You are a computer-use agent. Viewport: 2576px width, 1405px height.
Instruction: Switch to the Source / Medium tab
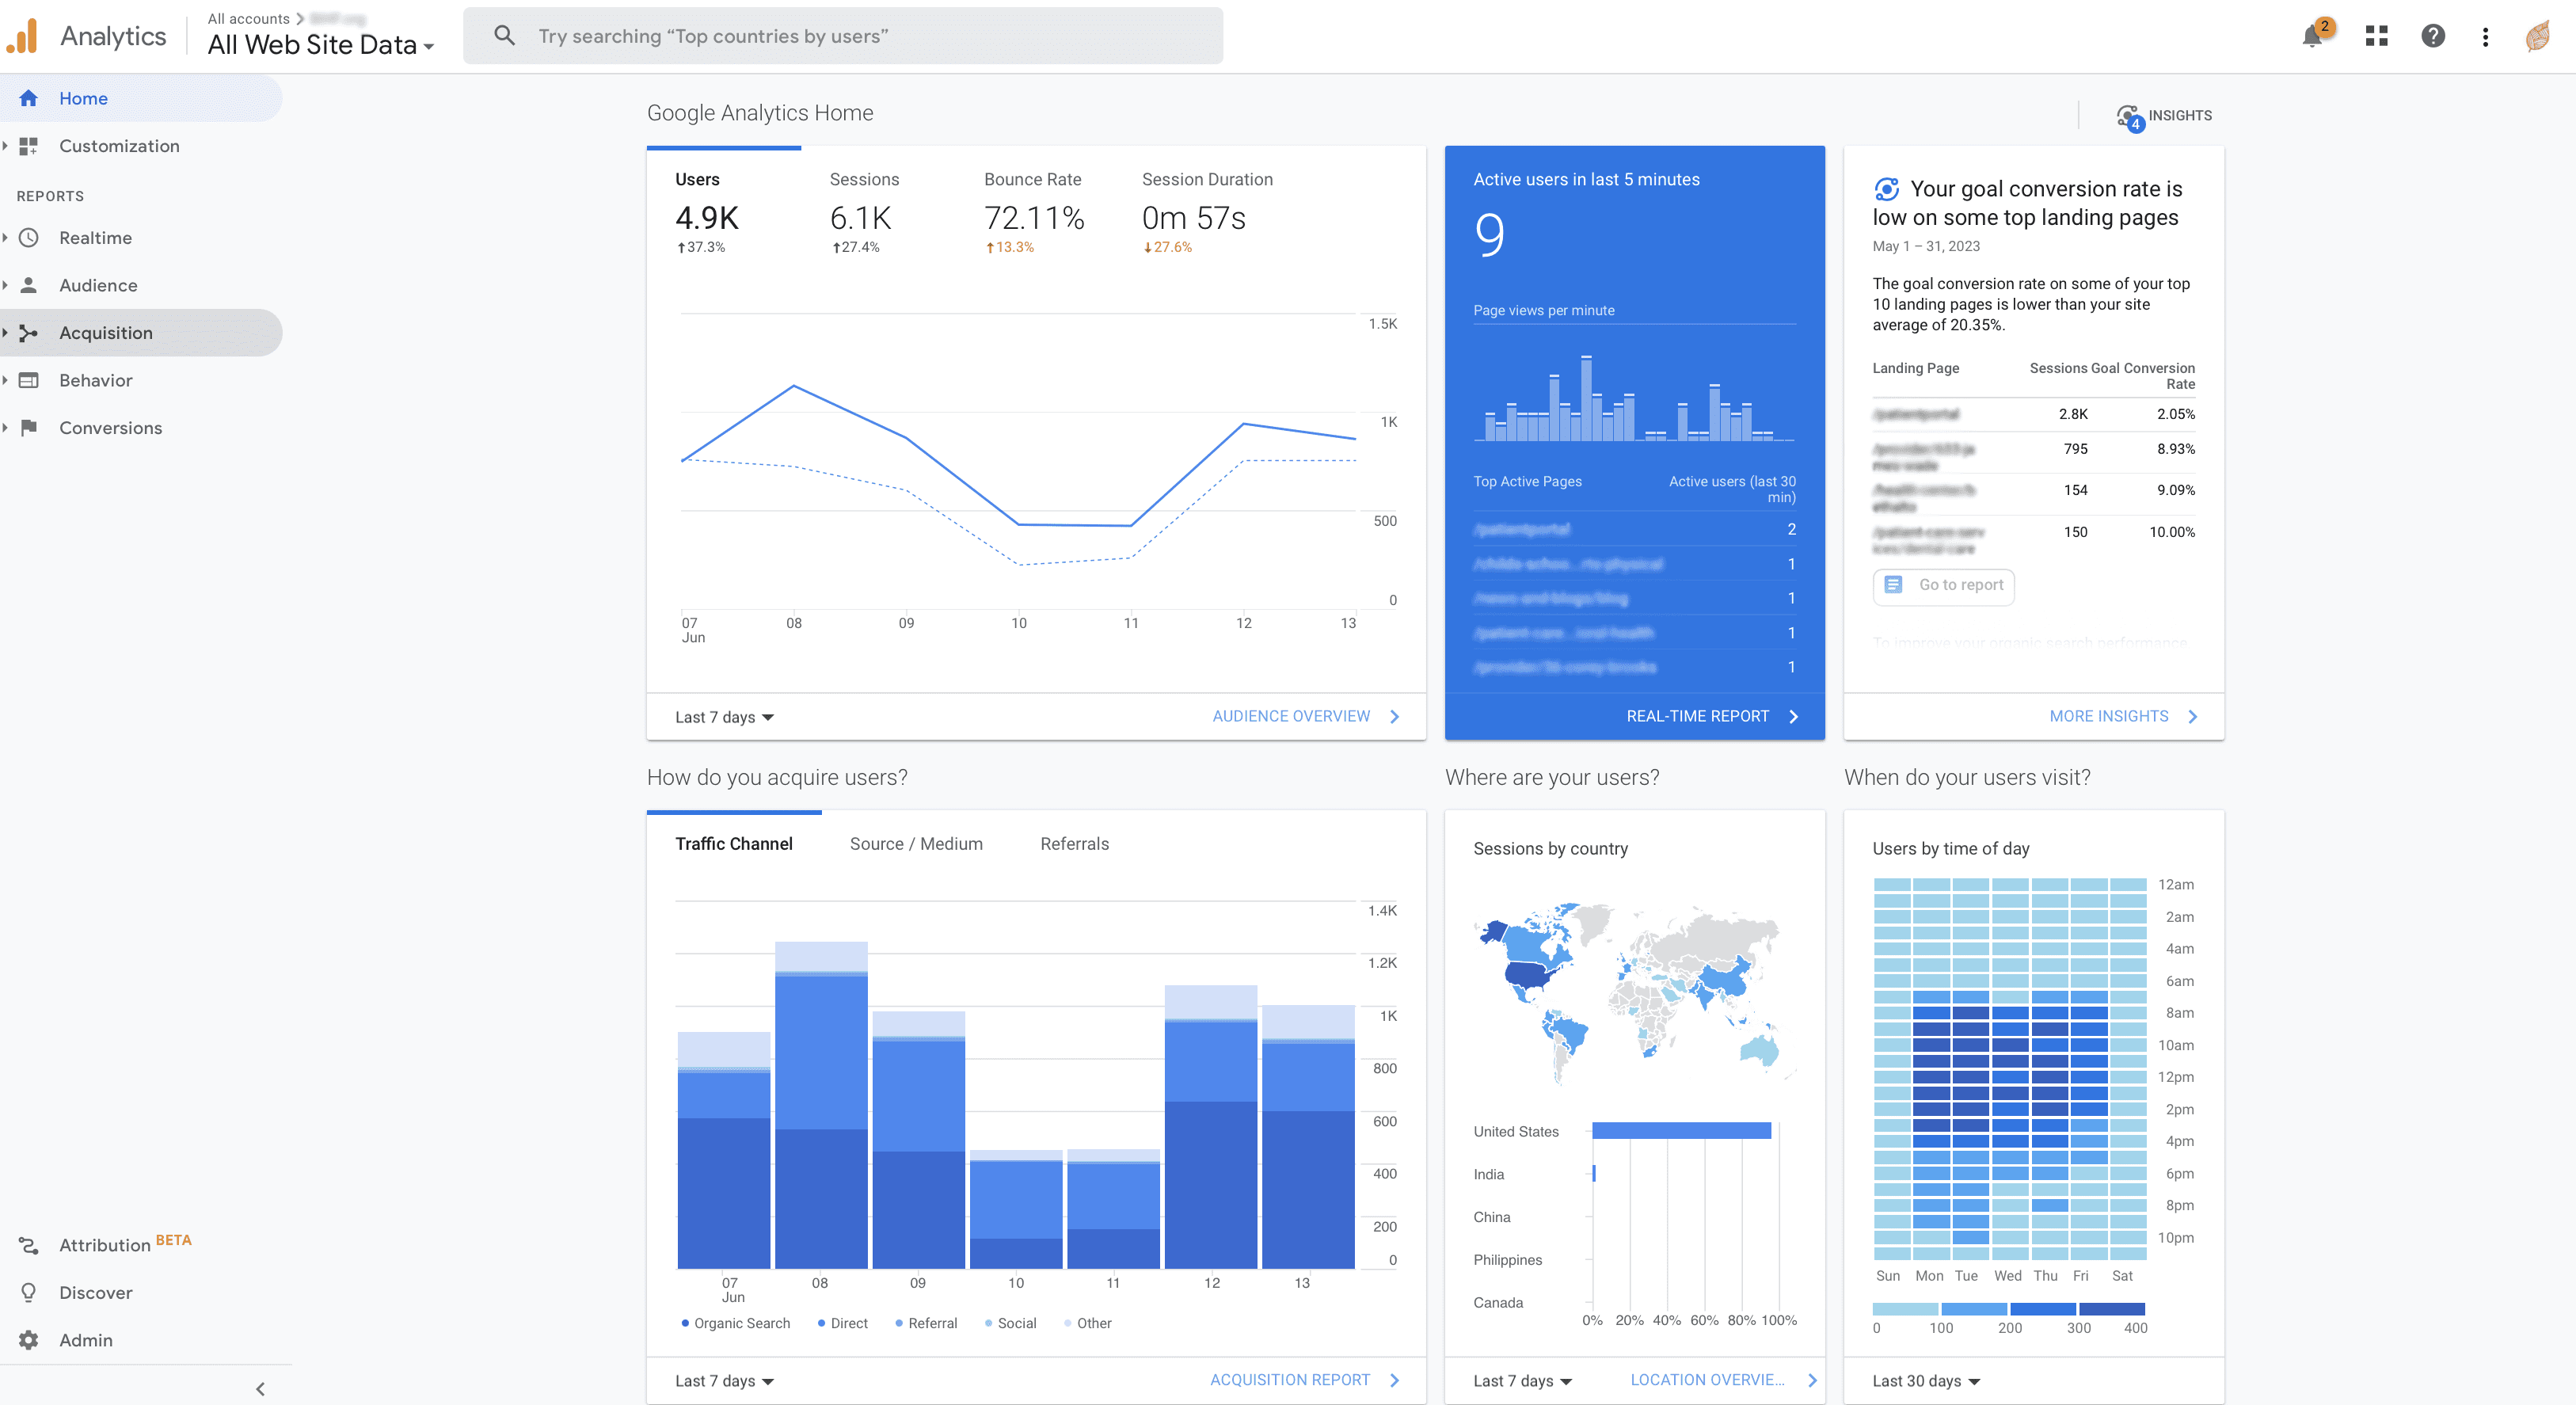[915, 843]
